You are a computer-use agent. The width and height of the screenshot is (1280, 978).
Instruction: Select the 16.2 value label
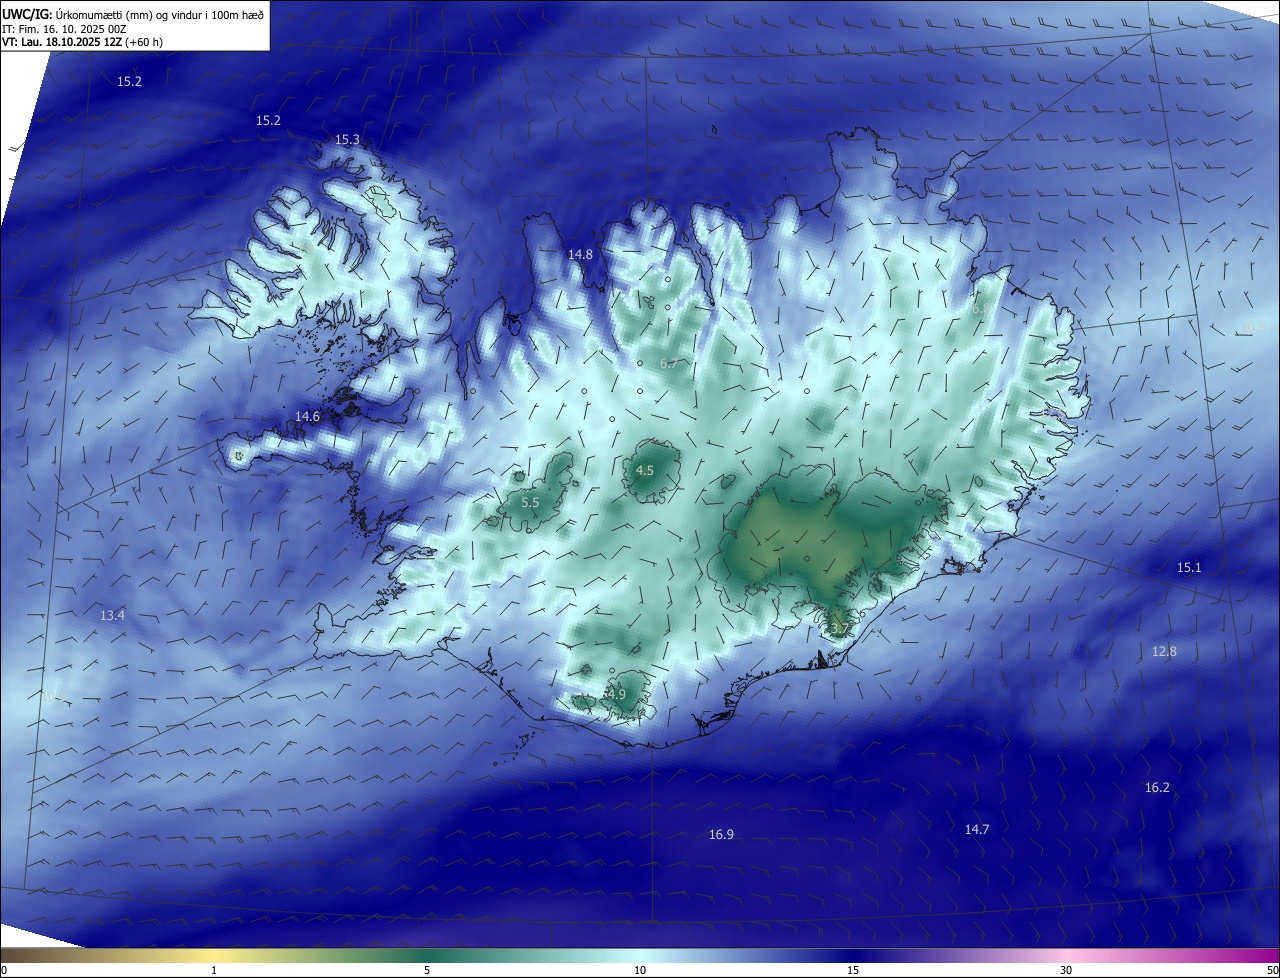pyautogui.click(x=1157, y=787)
